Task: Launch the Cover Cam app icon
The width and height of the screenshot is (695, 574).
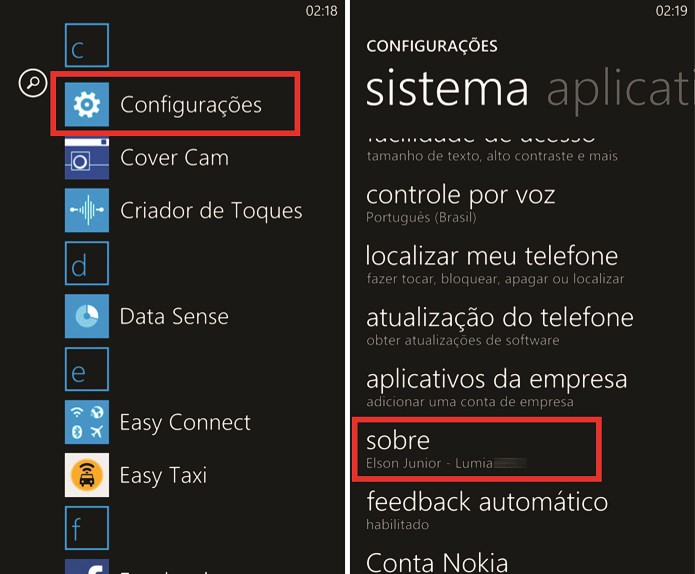Action: (87, 158)
